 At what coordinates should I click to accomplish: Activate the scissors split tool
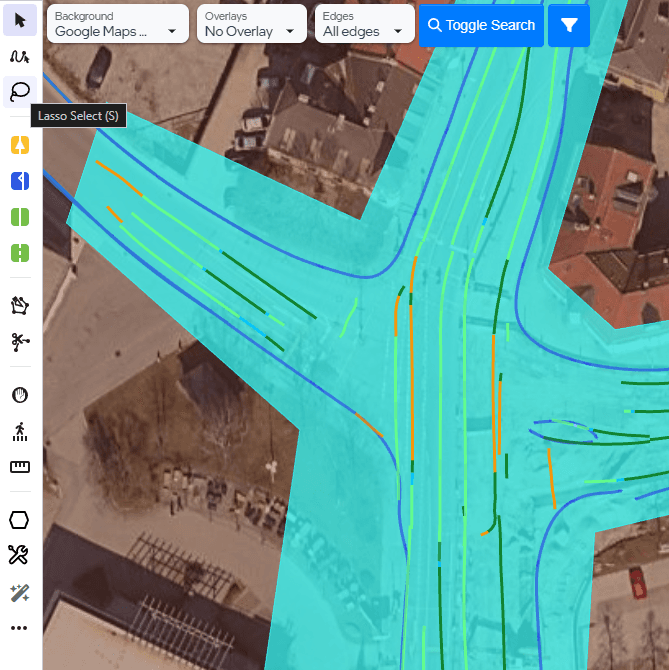point(20,342)
